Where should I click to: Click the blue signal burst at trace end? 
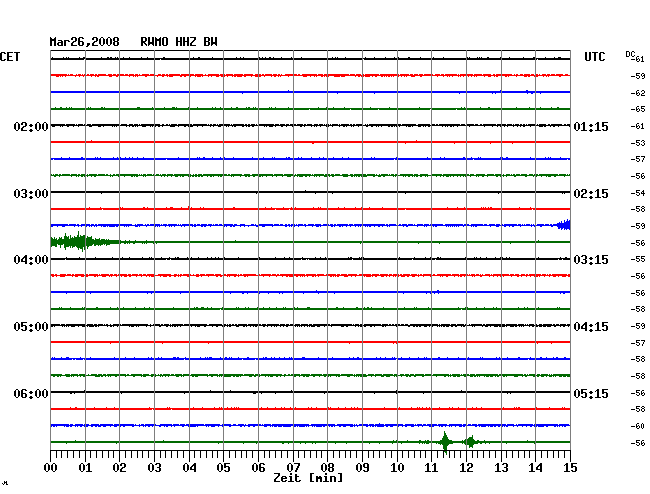[564, 225]
